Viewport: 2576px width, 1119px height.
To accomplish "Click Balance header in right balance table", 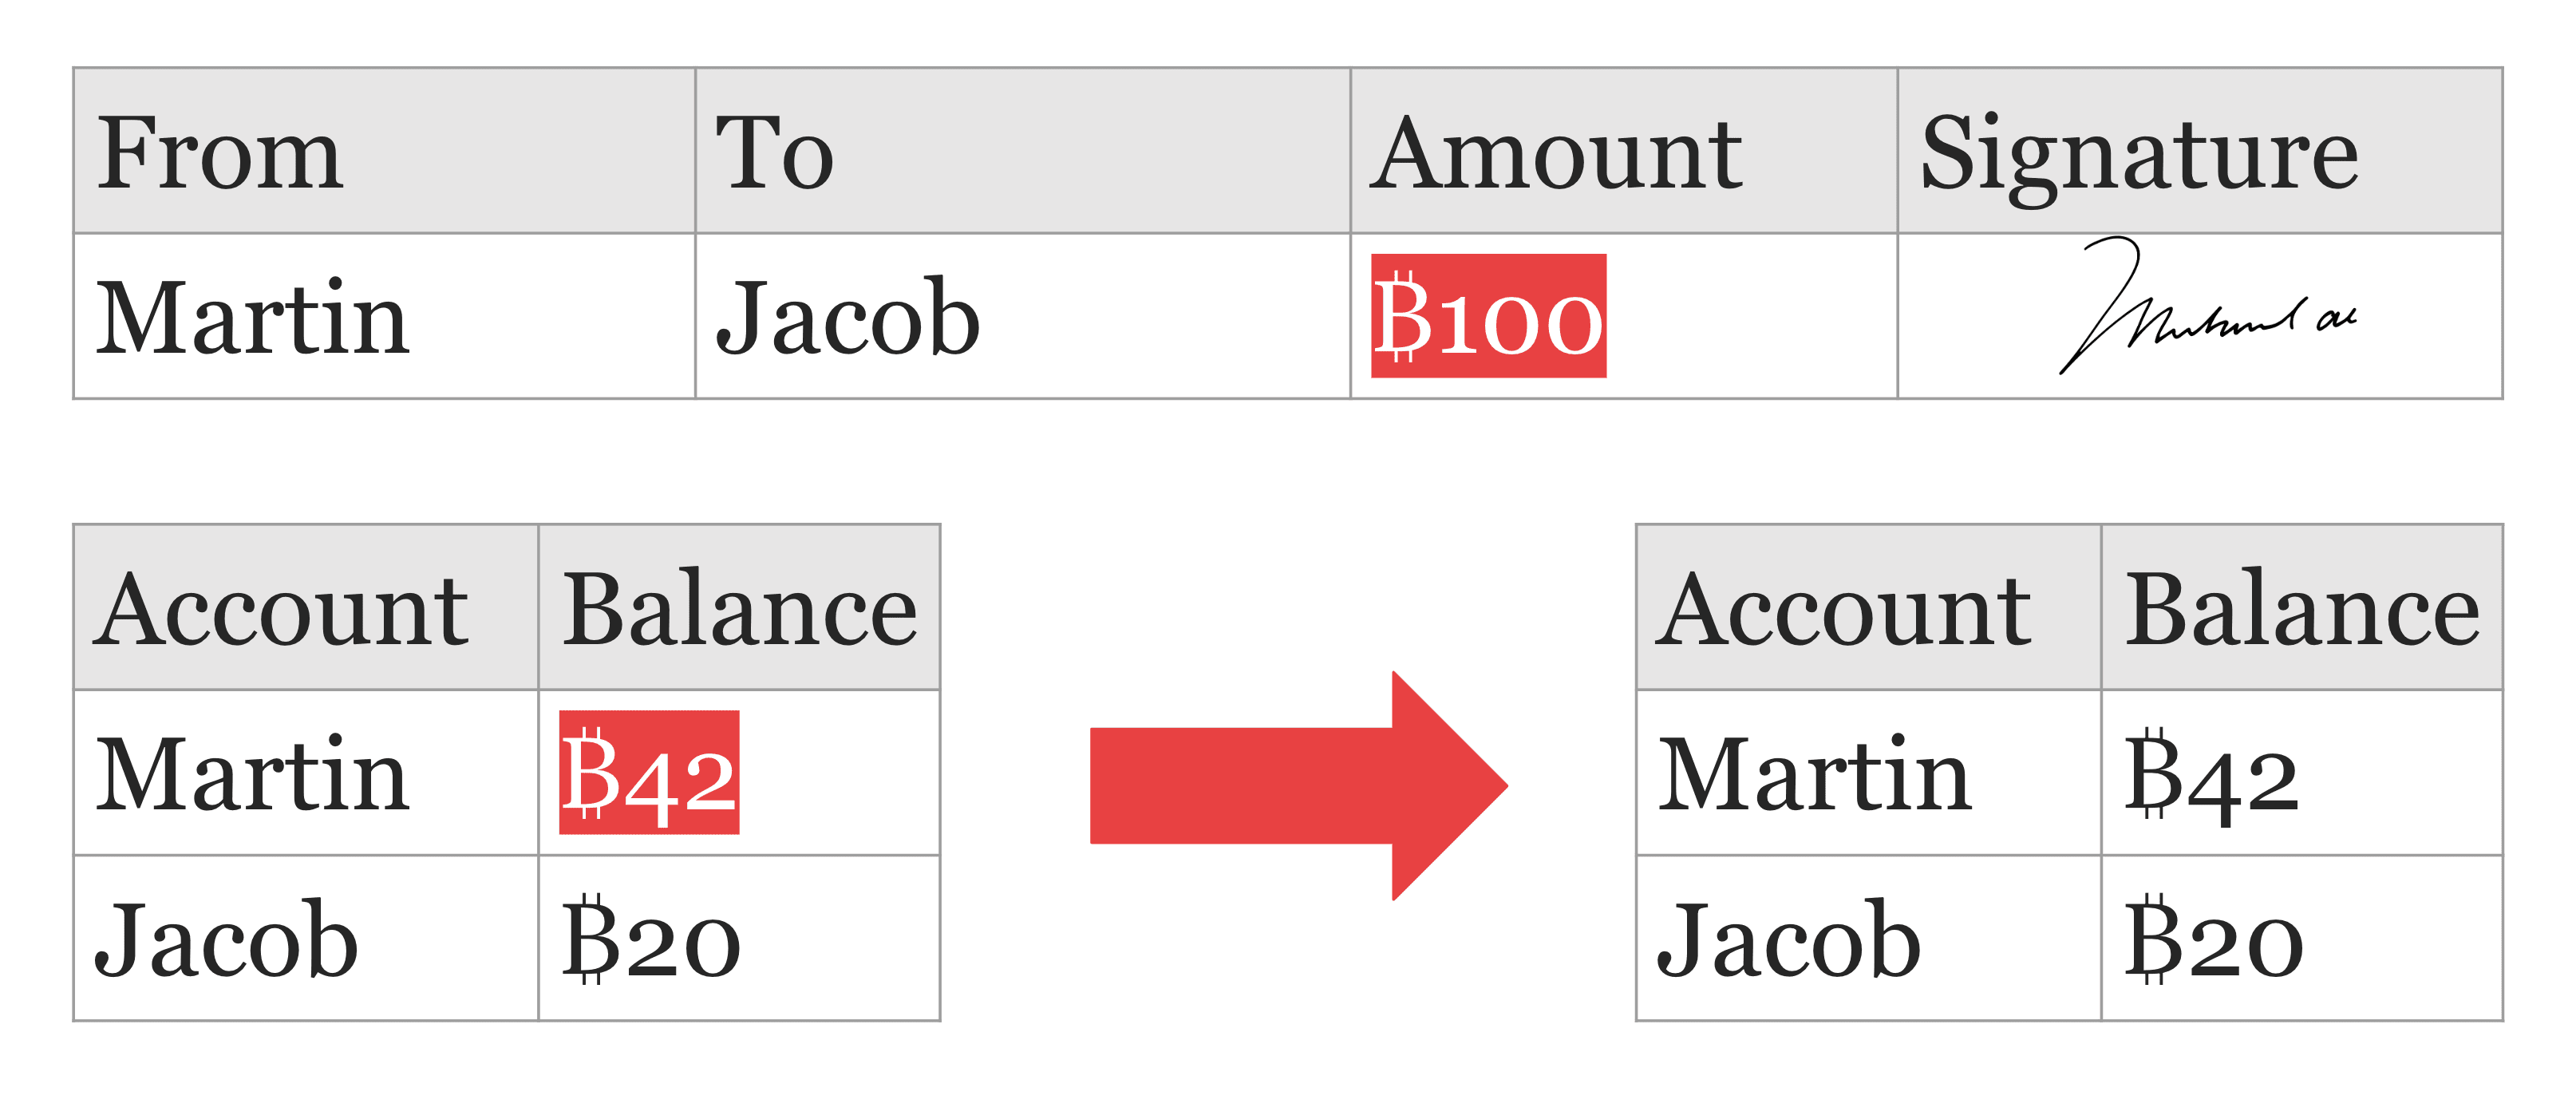I will coord(2301,609).
